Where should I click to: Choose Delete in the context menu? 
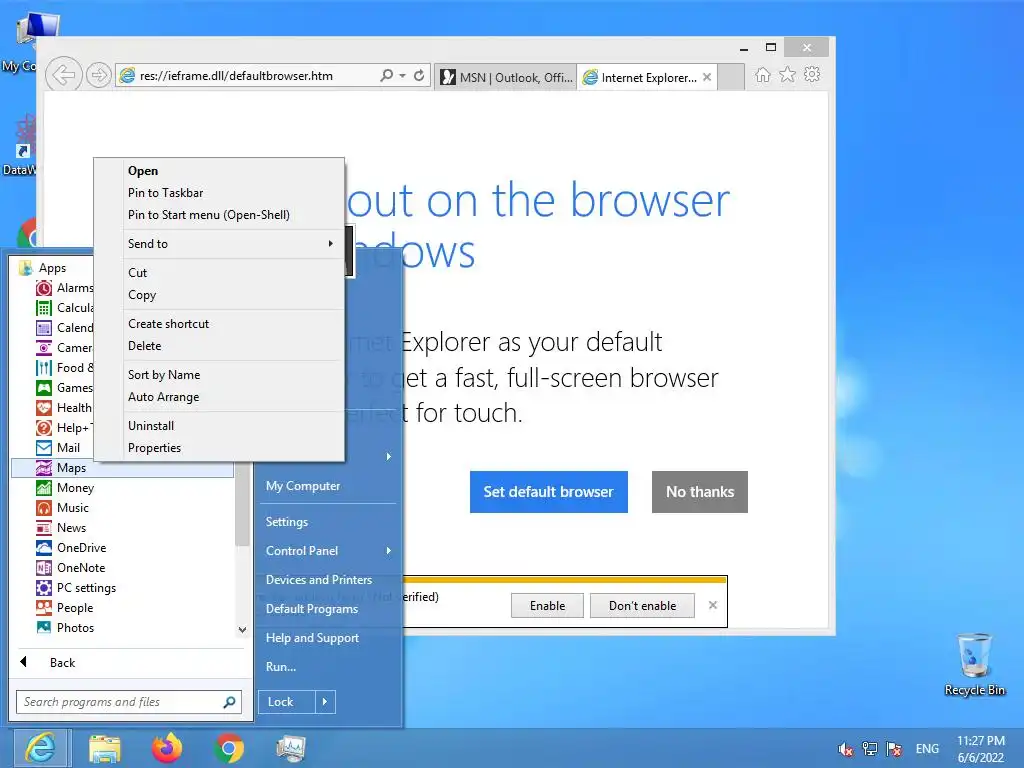(x=144, y=346)
